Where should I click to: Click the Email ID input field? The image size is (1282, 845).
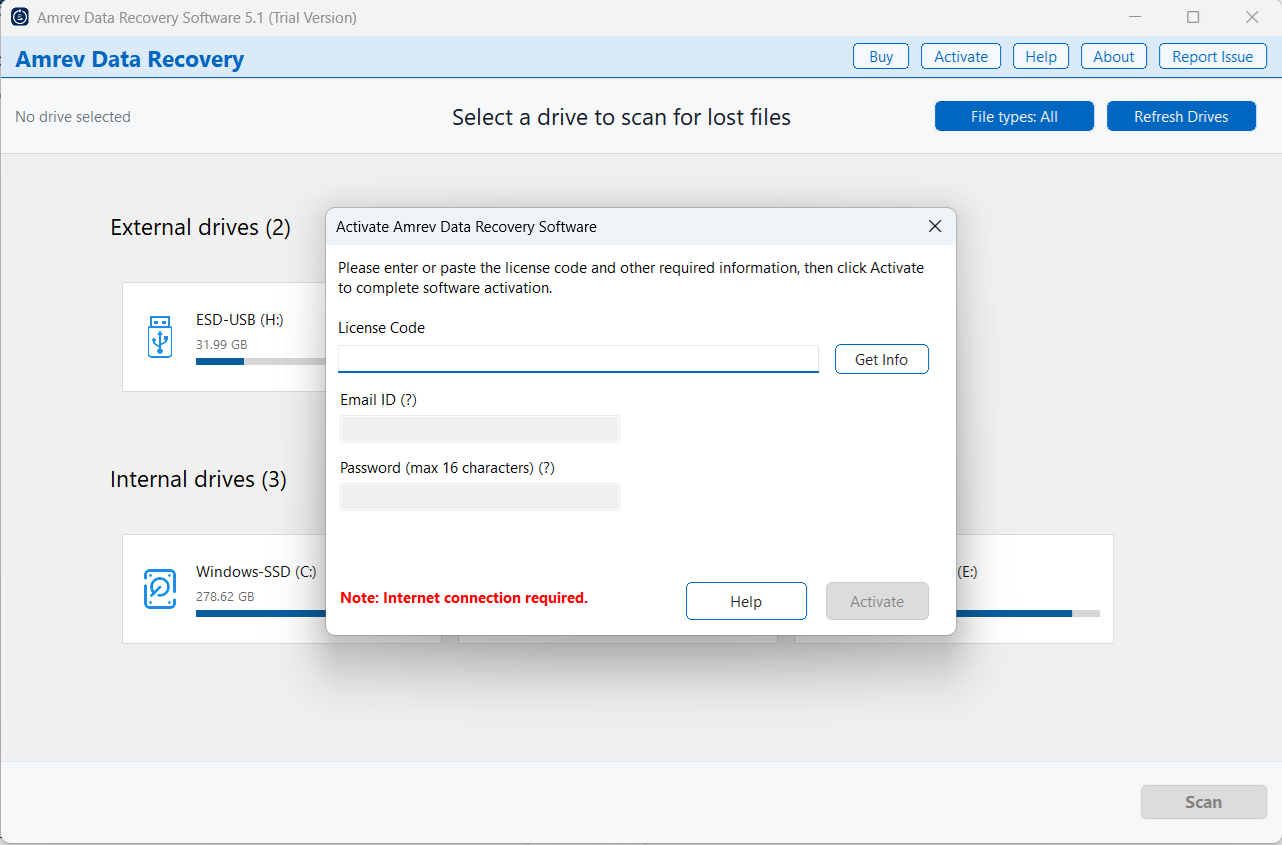(x=480, y=429)
